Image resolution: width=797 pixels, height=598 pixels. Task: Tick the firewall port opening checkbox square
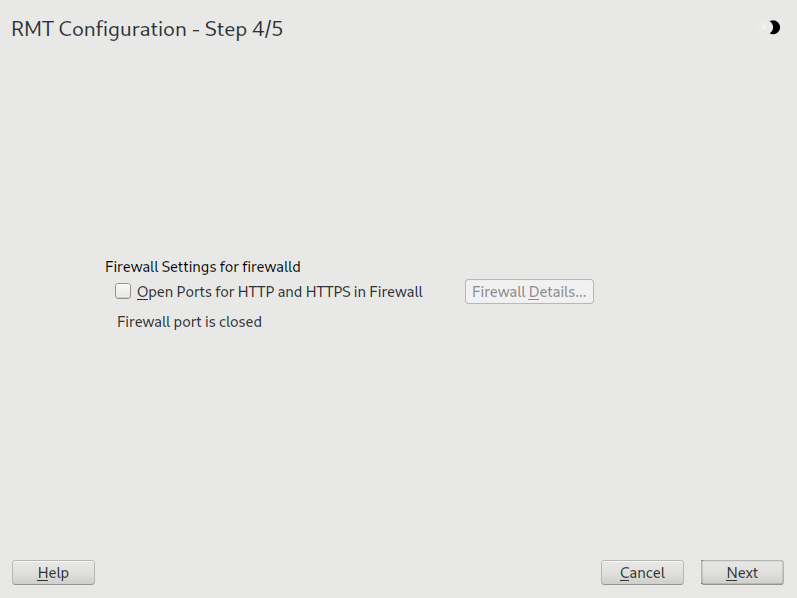tap(123, 292)
